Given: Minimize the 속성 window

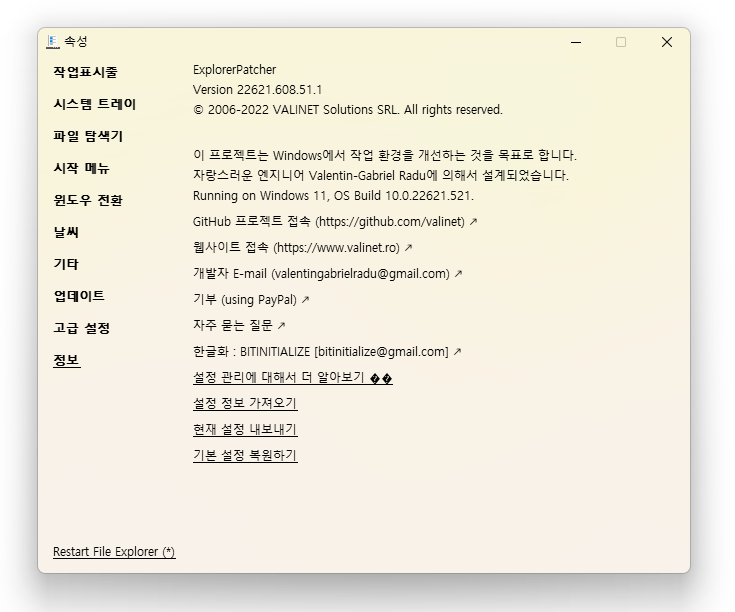Looking at the screenshot, I should coord(576,42).
